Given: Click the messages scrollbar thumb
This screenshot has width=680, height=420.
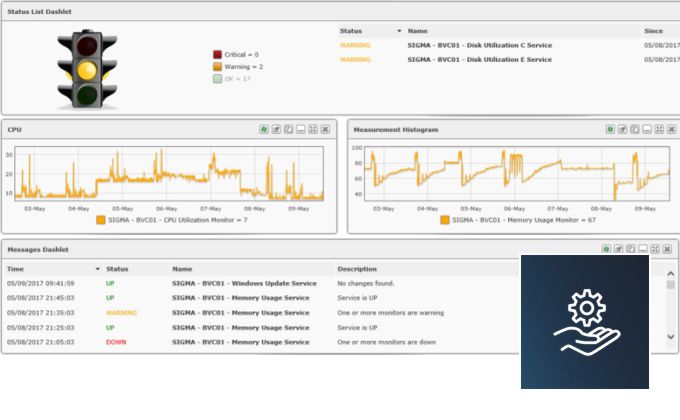Looking at the screenshot, I should 670,285.
